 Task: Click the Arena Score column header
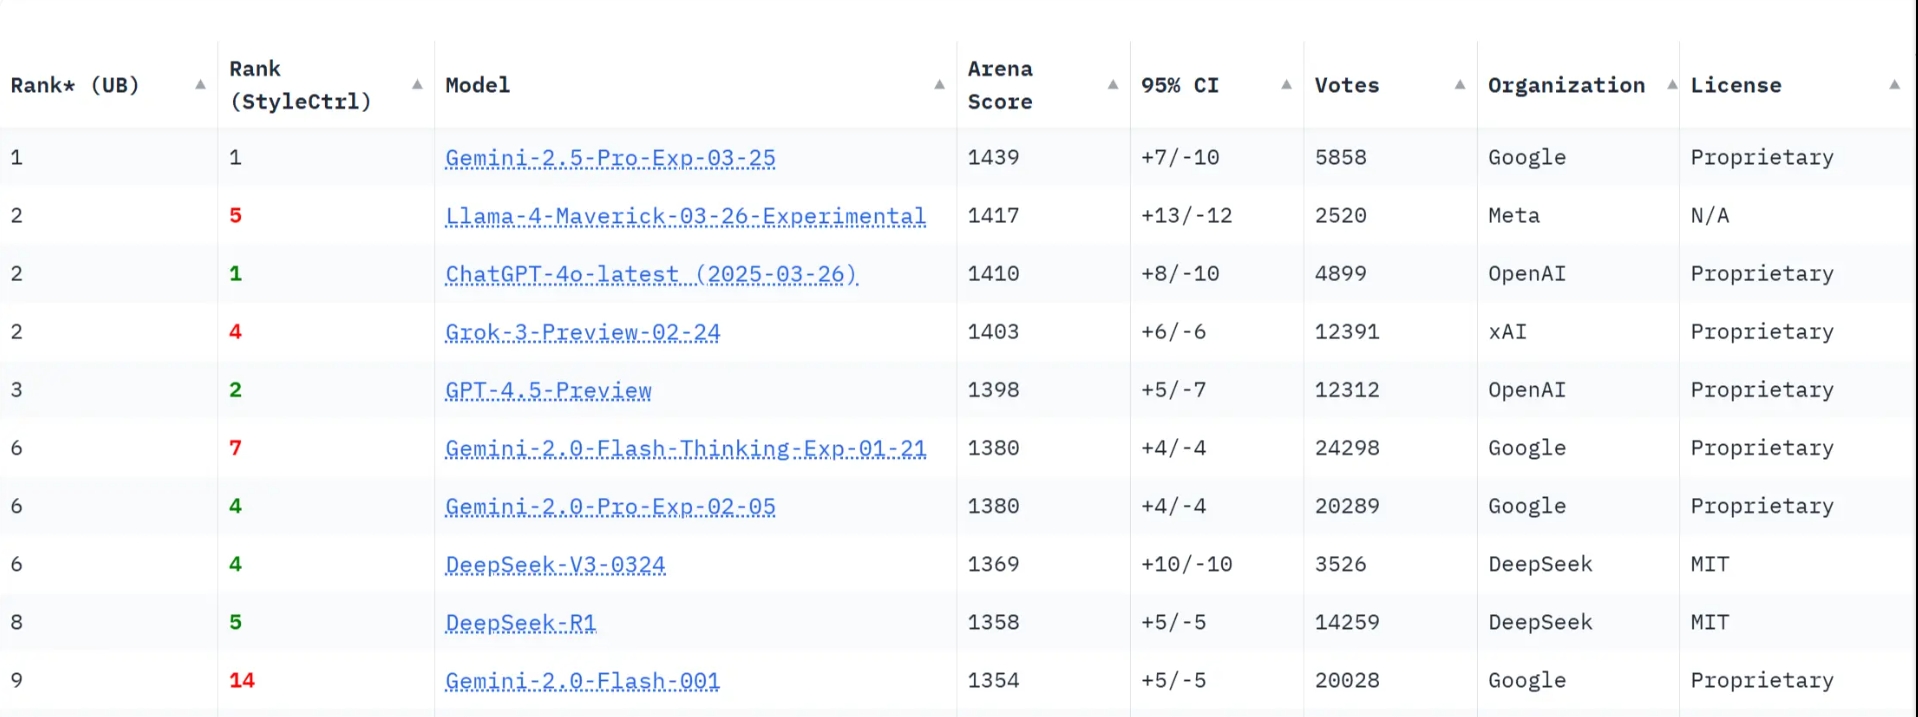(x=1000, y=85)
